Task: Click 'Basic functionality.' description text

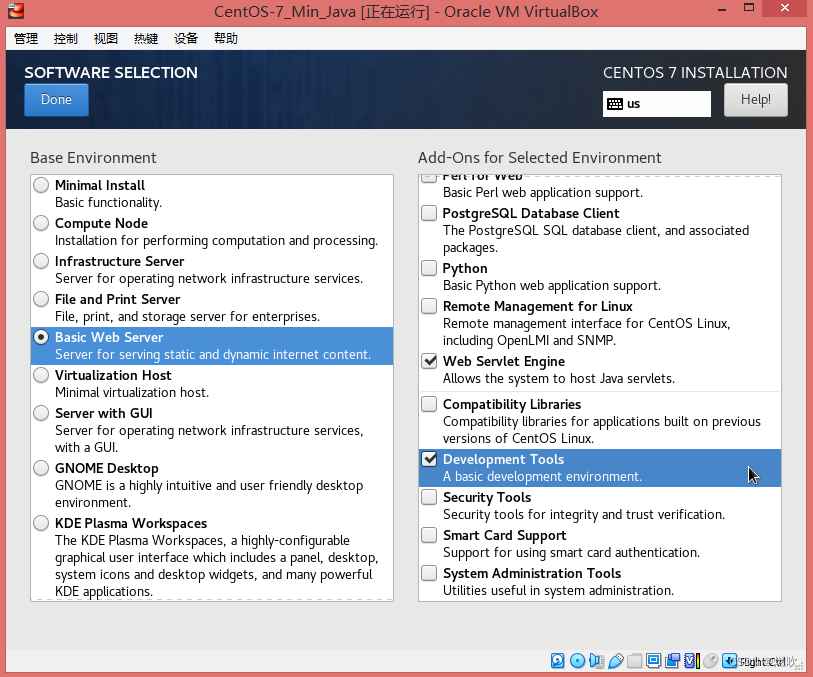Action: [108, 203]
